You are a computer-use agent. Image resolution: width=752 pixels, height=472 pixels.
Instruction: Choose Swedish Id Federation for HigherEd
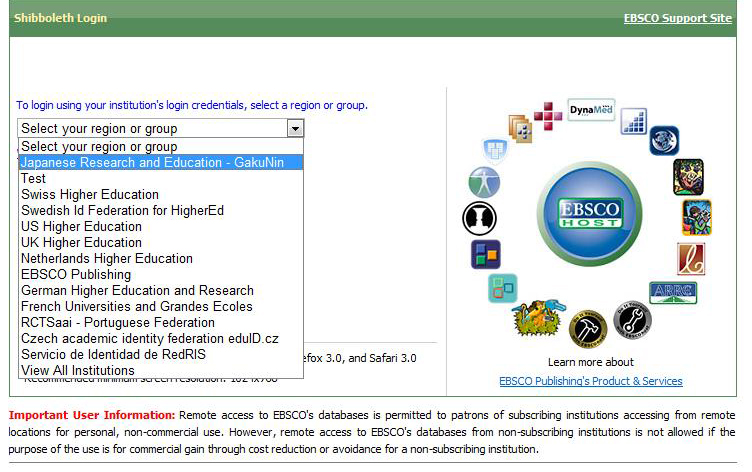point(161,210)
